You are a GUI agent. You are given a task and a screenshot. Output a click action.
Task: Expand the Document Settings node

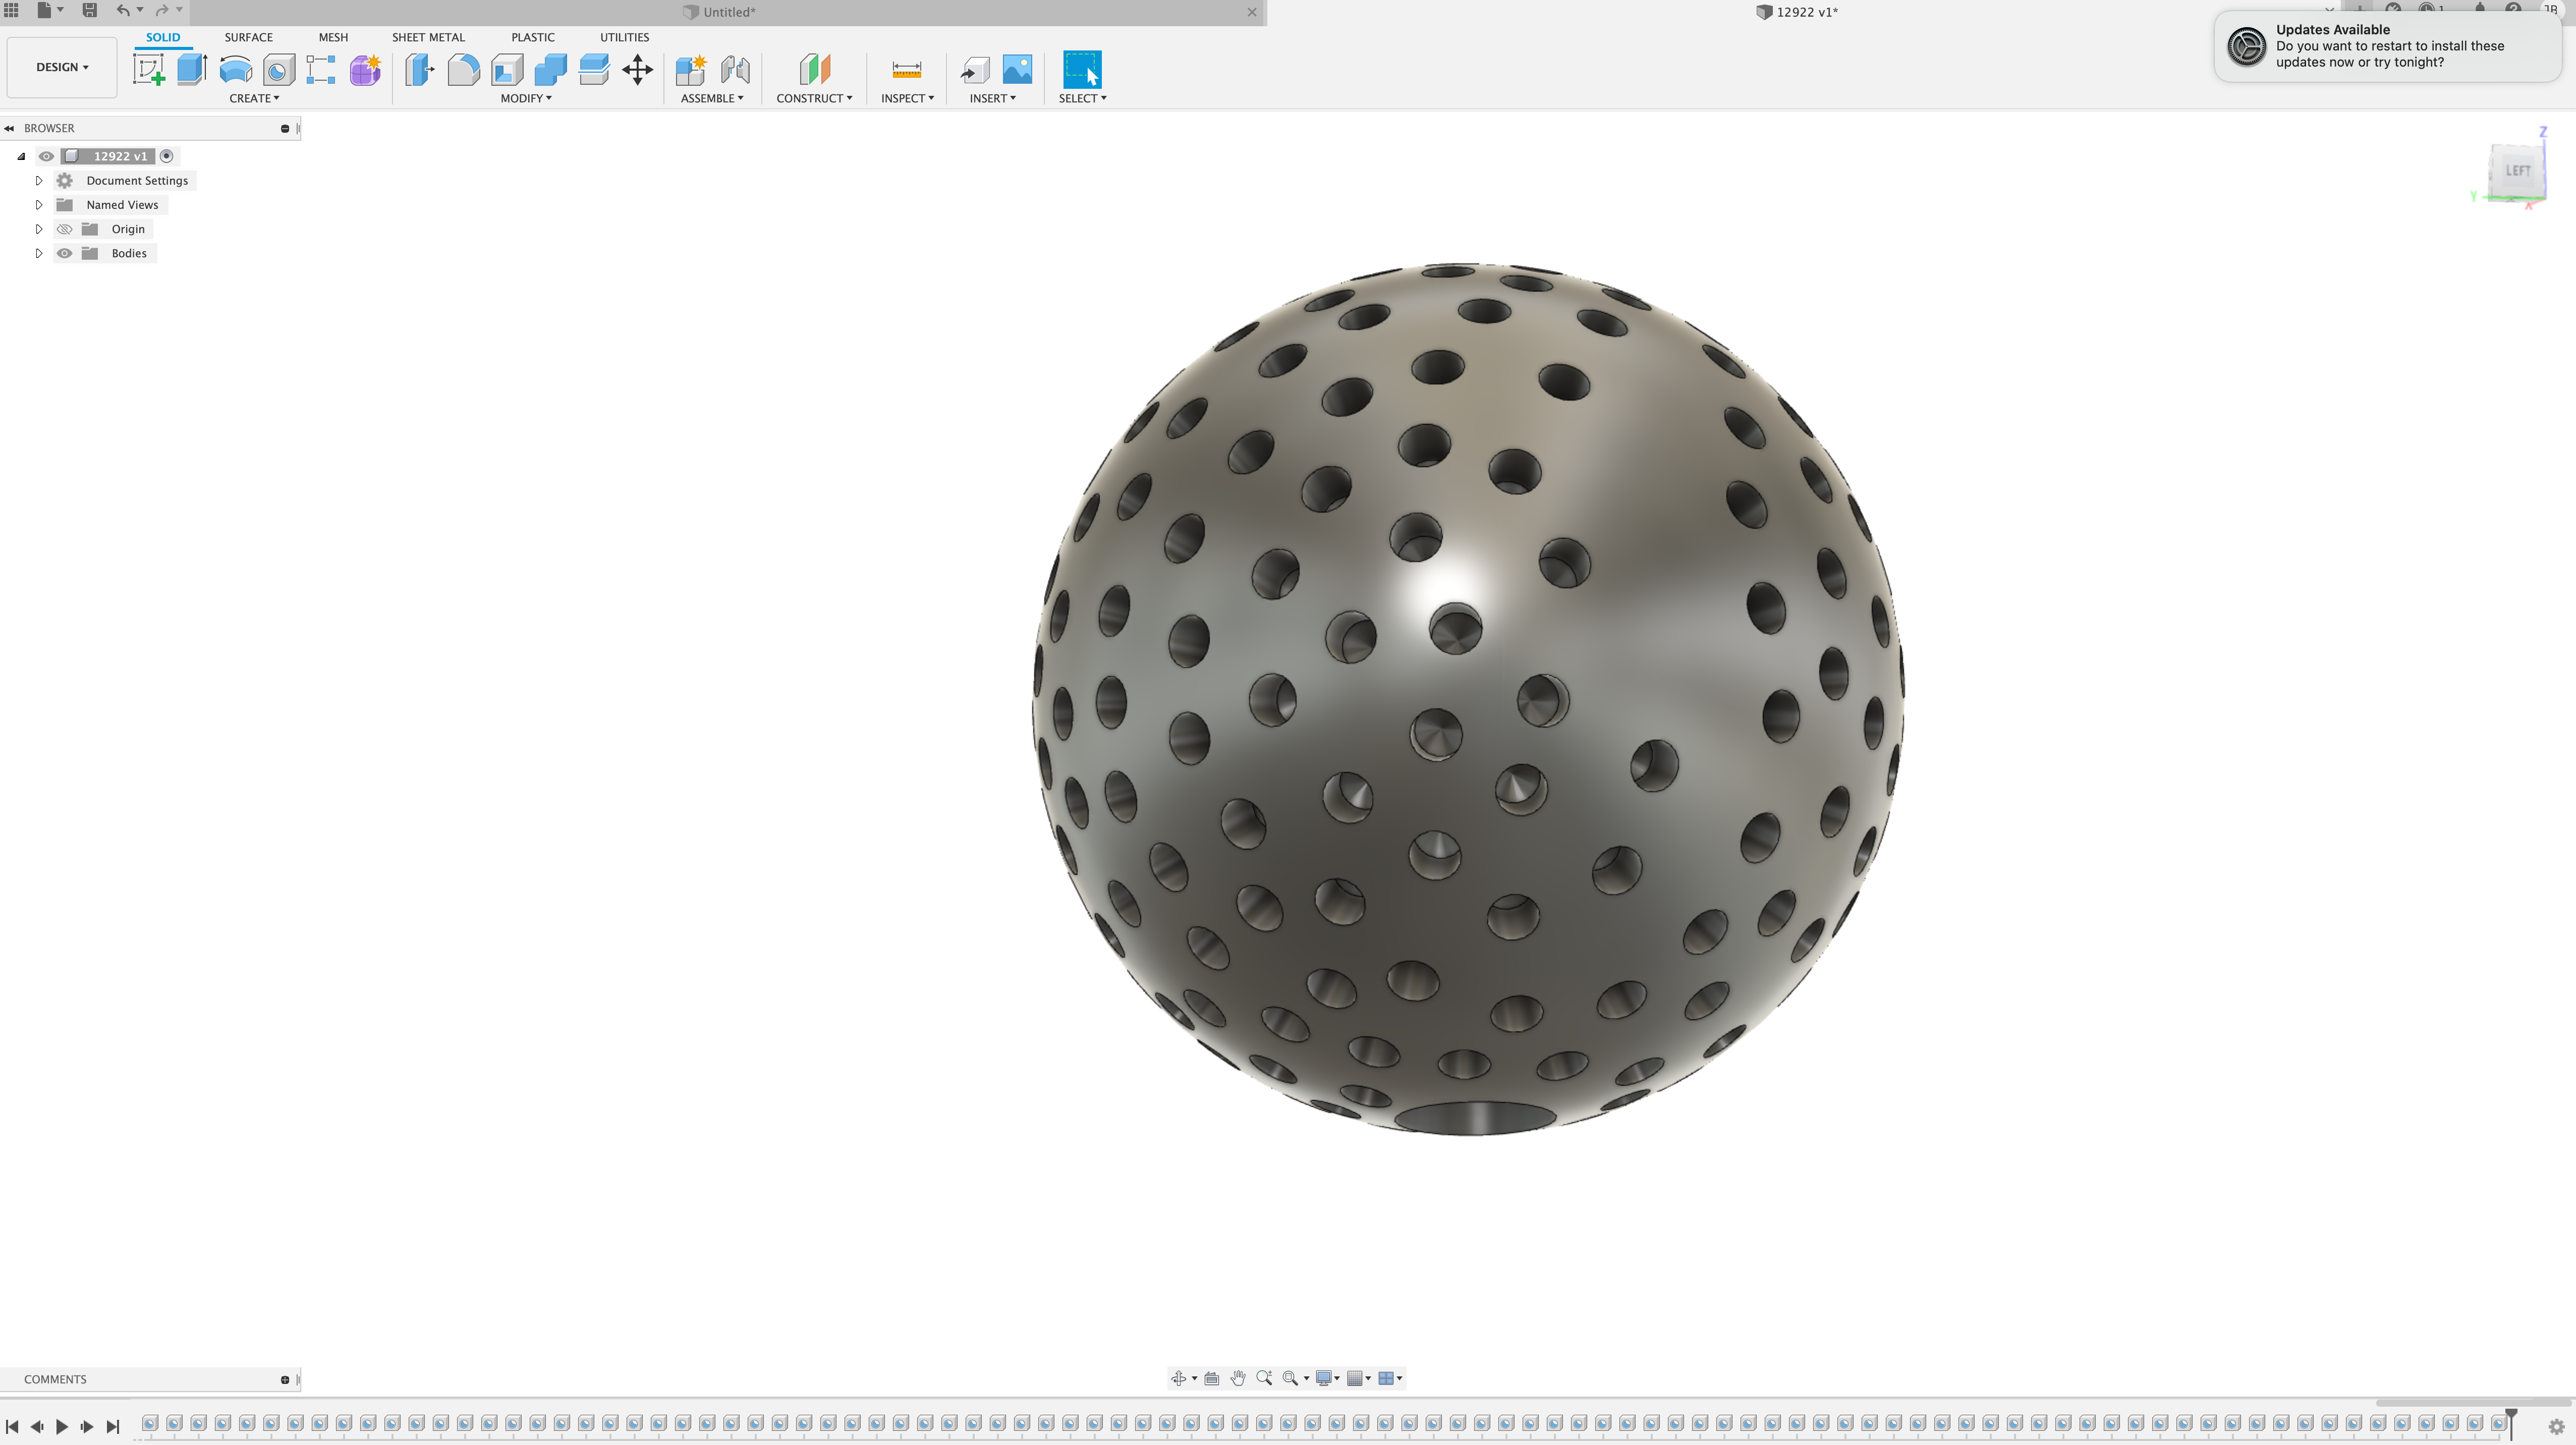click(39, 181)
